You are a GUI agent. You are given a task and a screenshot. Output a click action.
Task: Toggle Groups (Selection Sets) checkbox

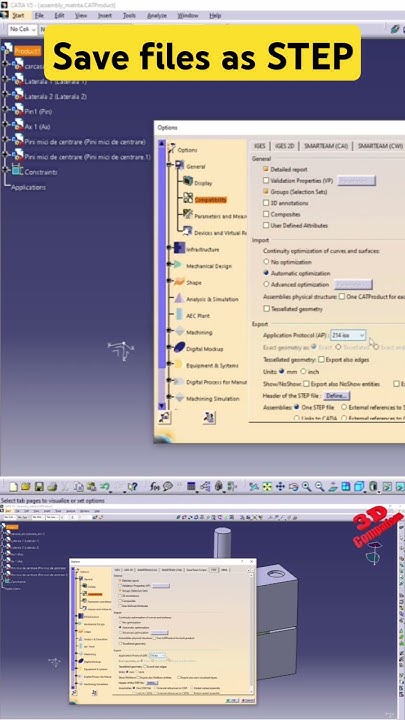coord(266,191)
